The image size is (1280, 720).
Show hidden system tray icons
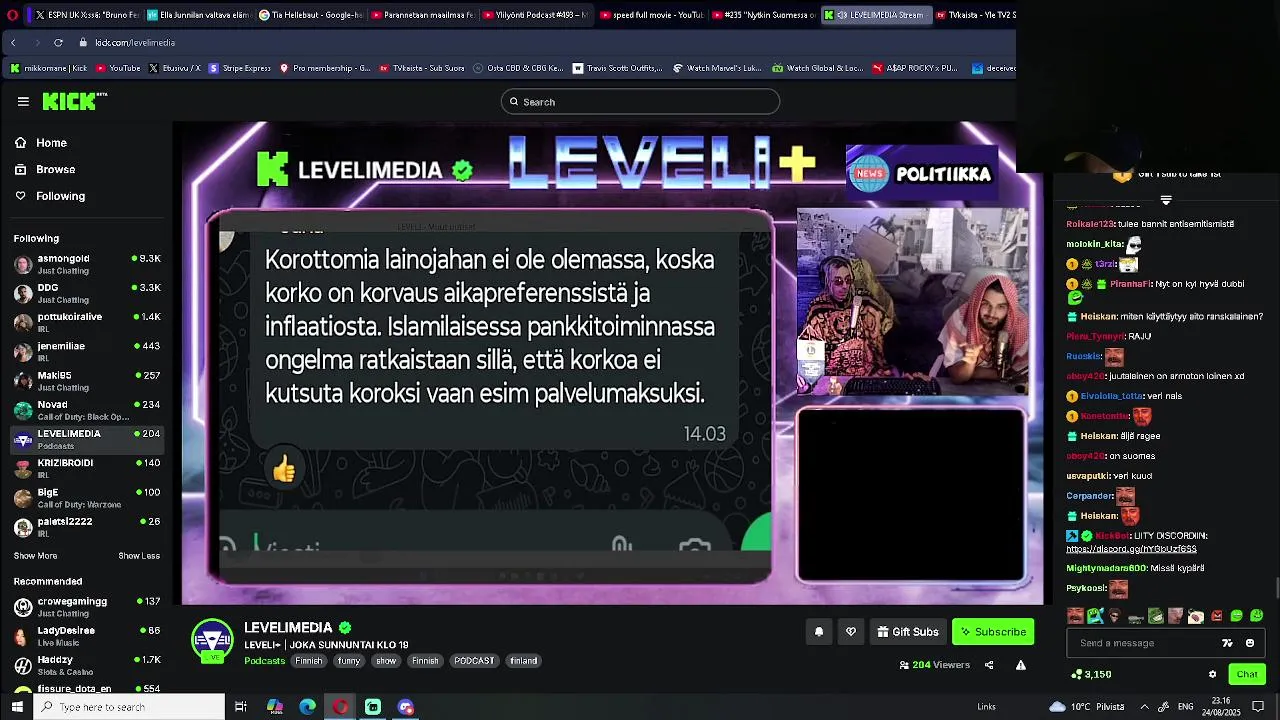[1145, 707]
